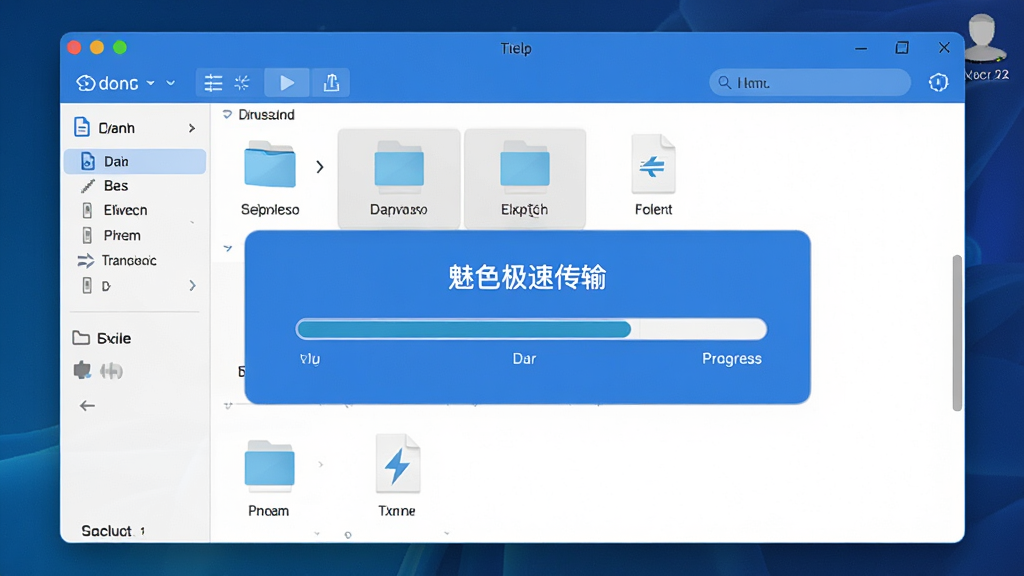Viewport: 1024px width, 576px height.
Task: Collapse the second section triangle
Action: (227, 248)
